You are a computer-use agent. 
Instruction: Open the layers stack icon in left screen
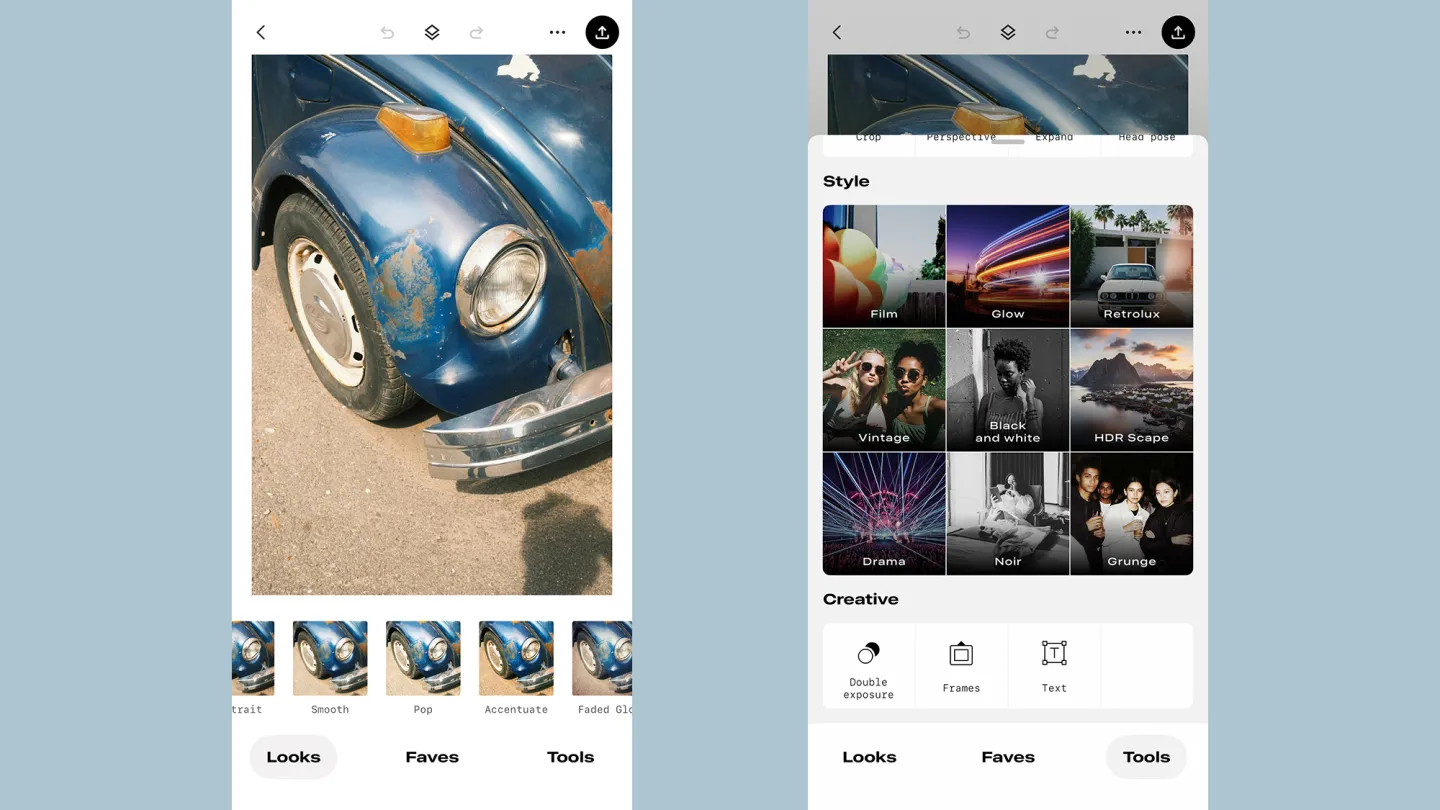(x=432, y=32)
